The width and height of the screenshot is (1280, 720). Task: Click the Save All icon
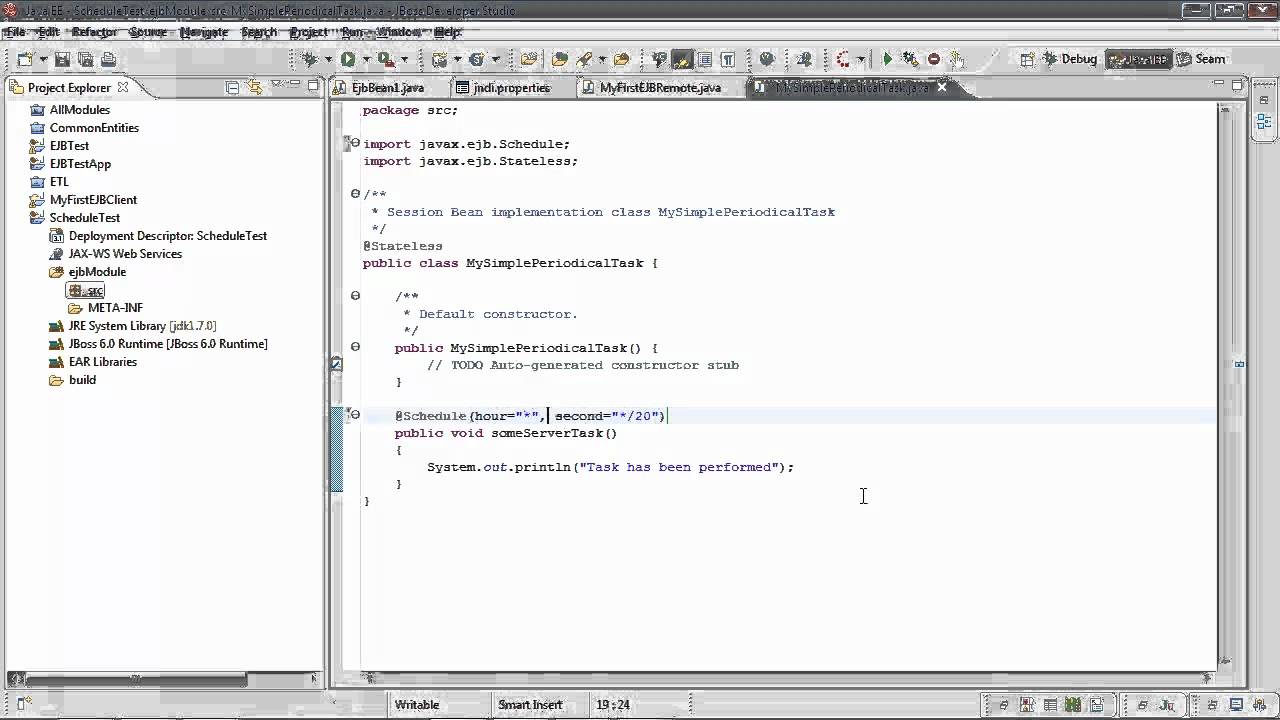point(85,60)
